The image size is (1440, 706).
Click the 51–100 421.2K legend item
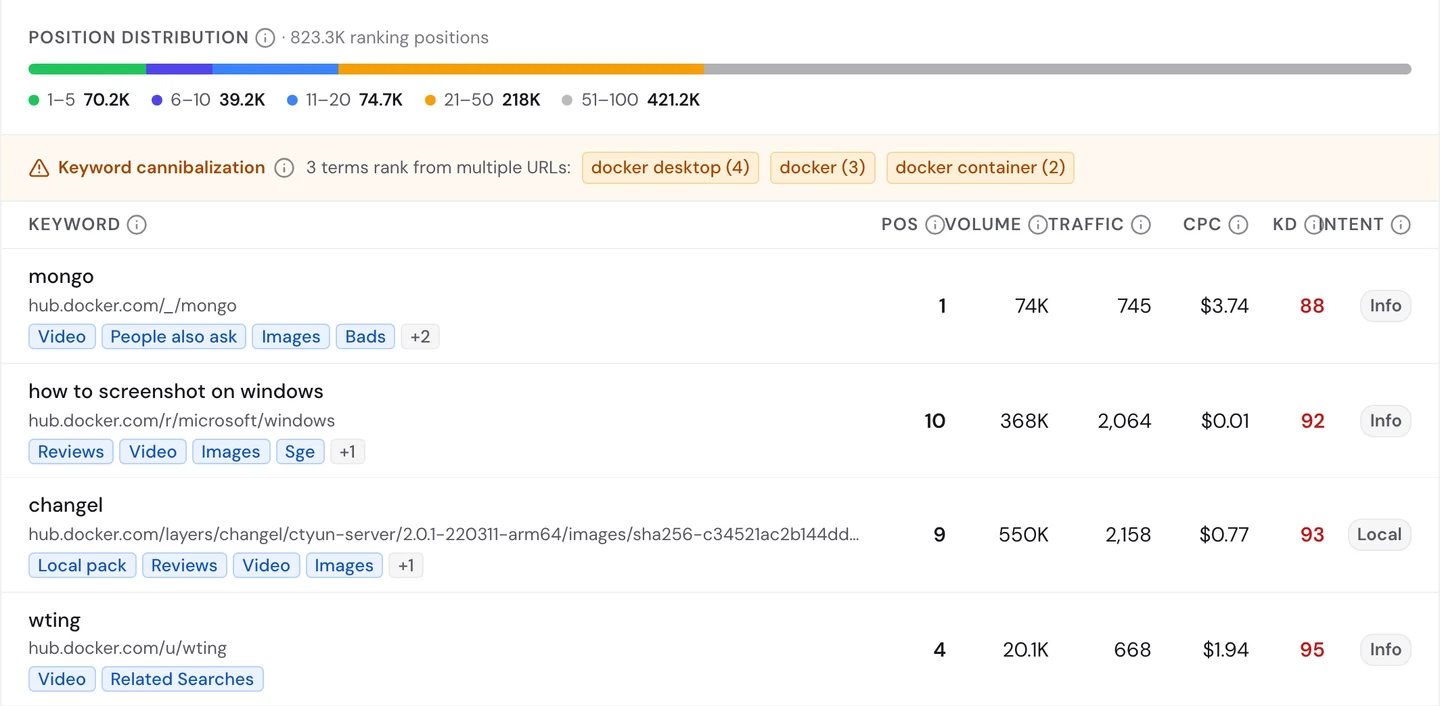pyautogui.click(x=631, y=100)
